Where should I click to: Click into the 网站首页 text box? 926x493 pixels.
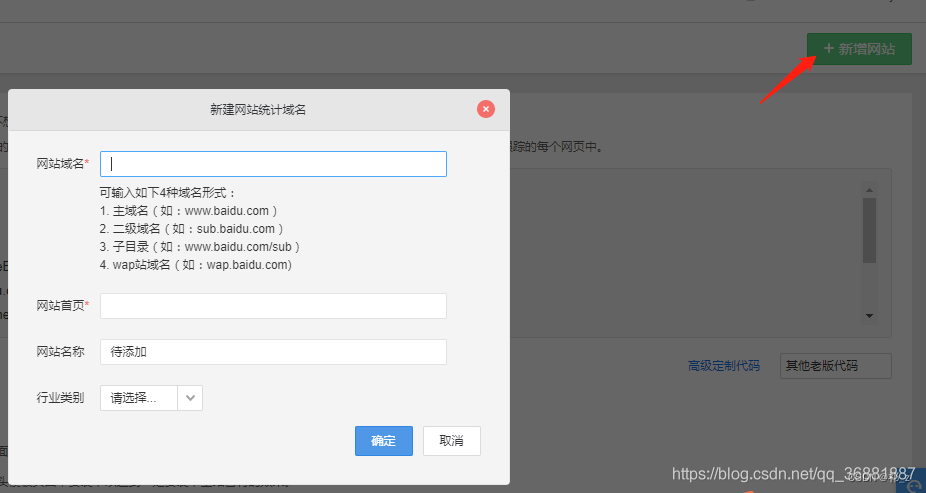273,306
